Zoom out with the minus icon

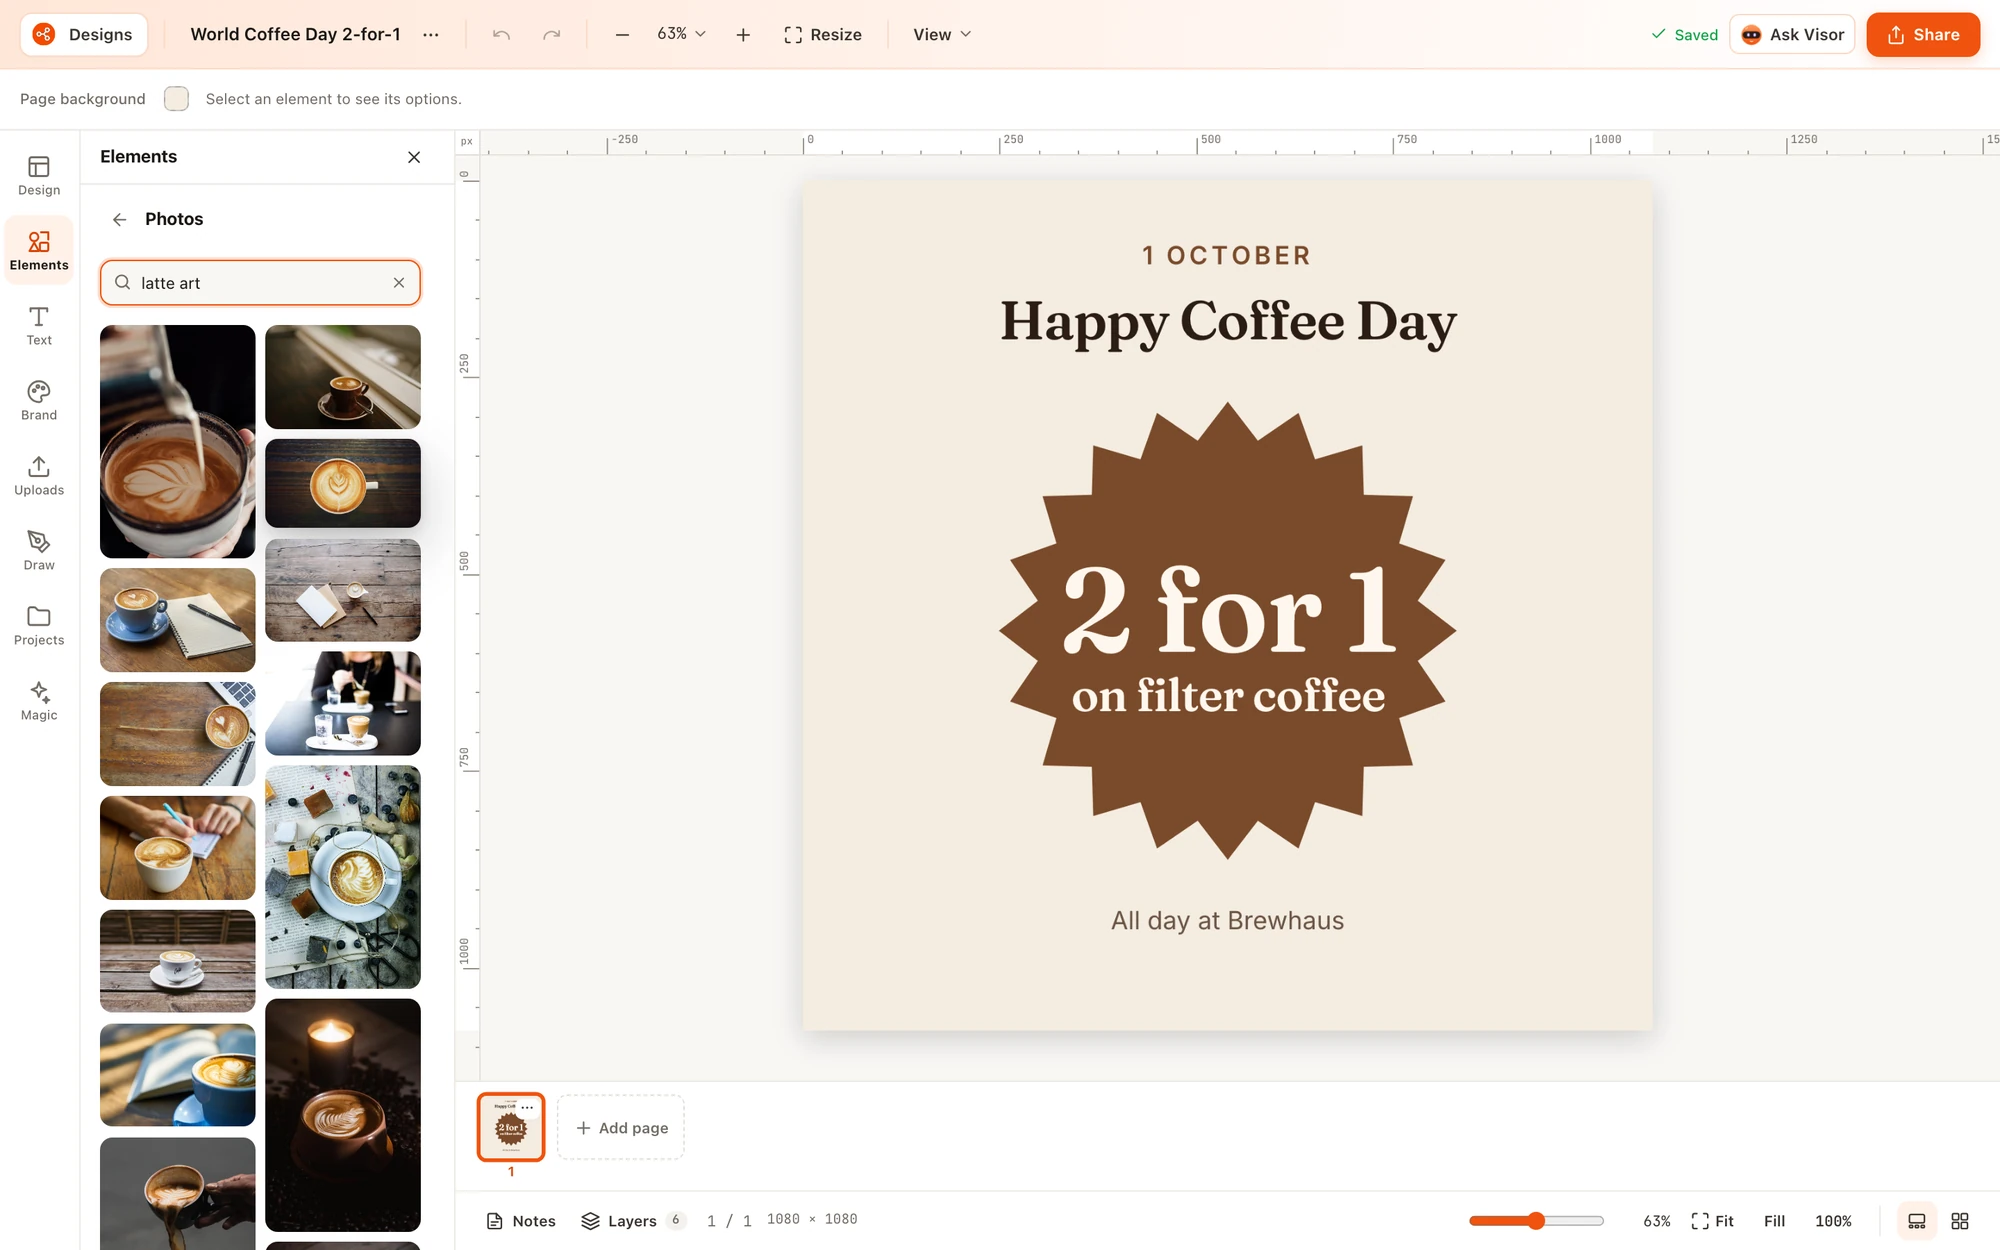[x=622, y=34]
